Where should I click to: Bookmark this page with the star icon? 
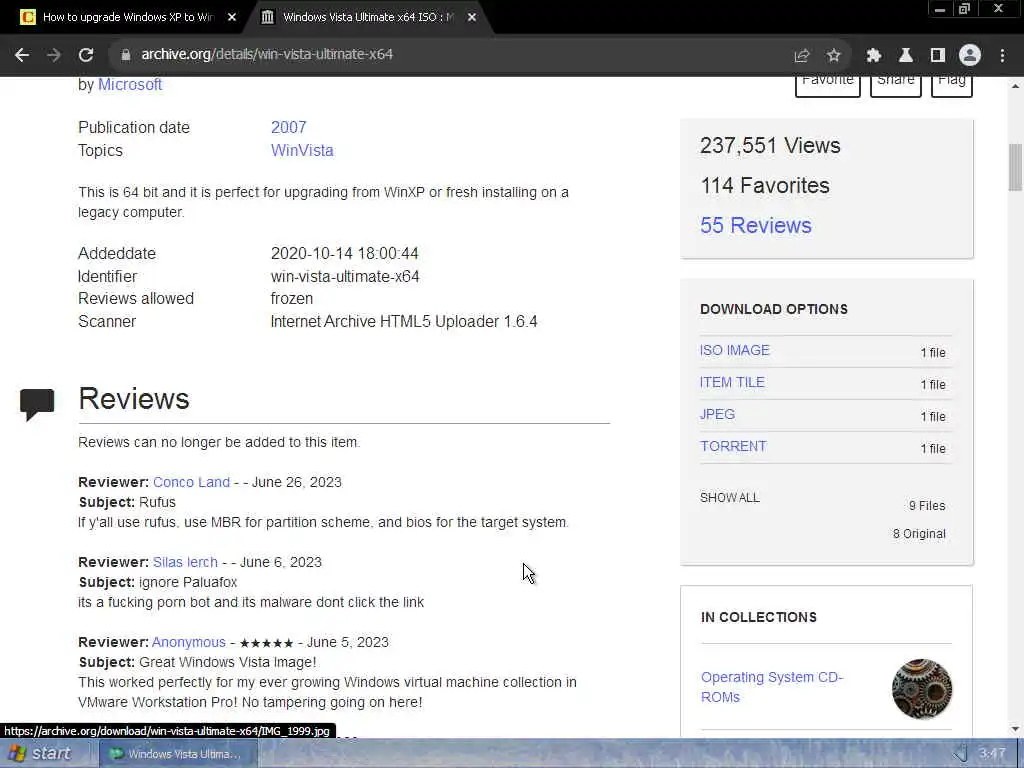coord(833,55)
